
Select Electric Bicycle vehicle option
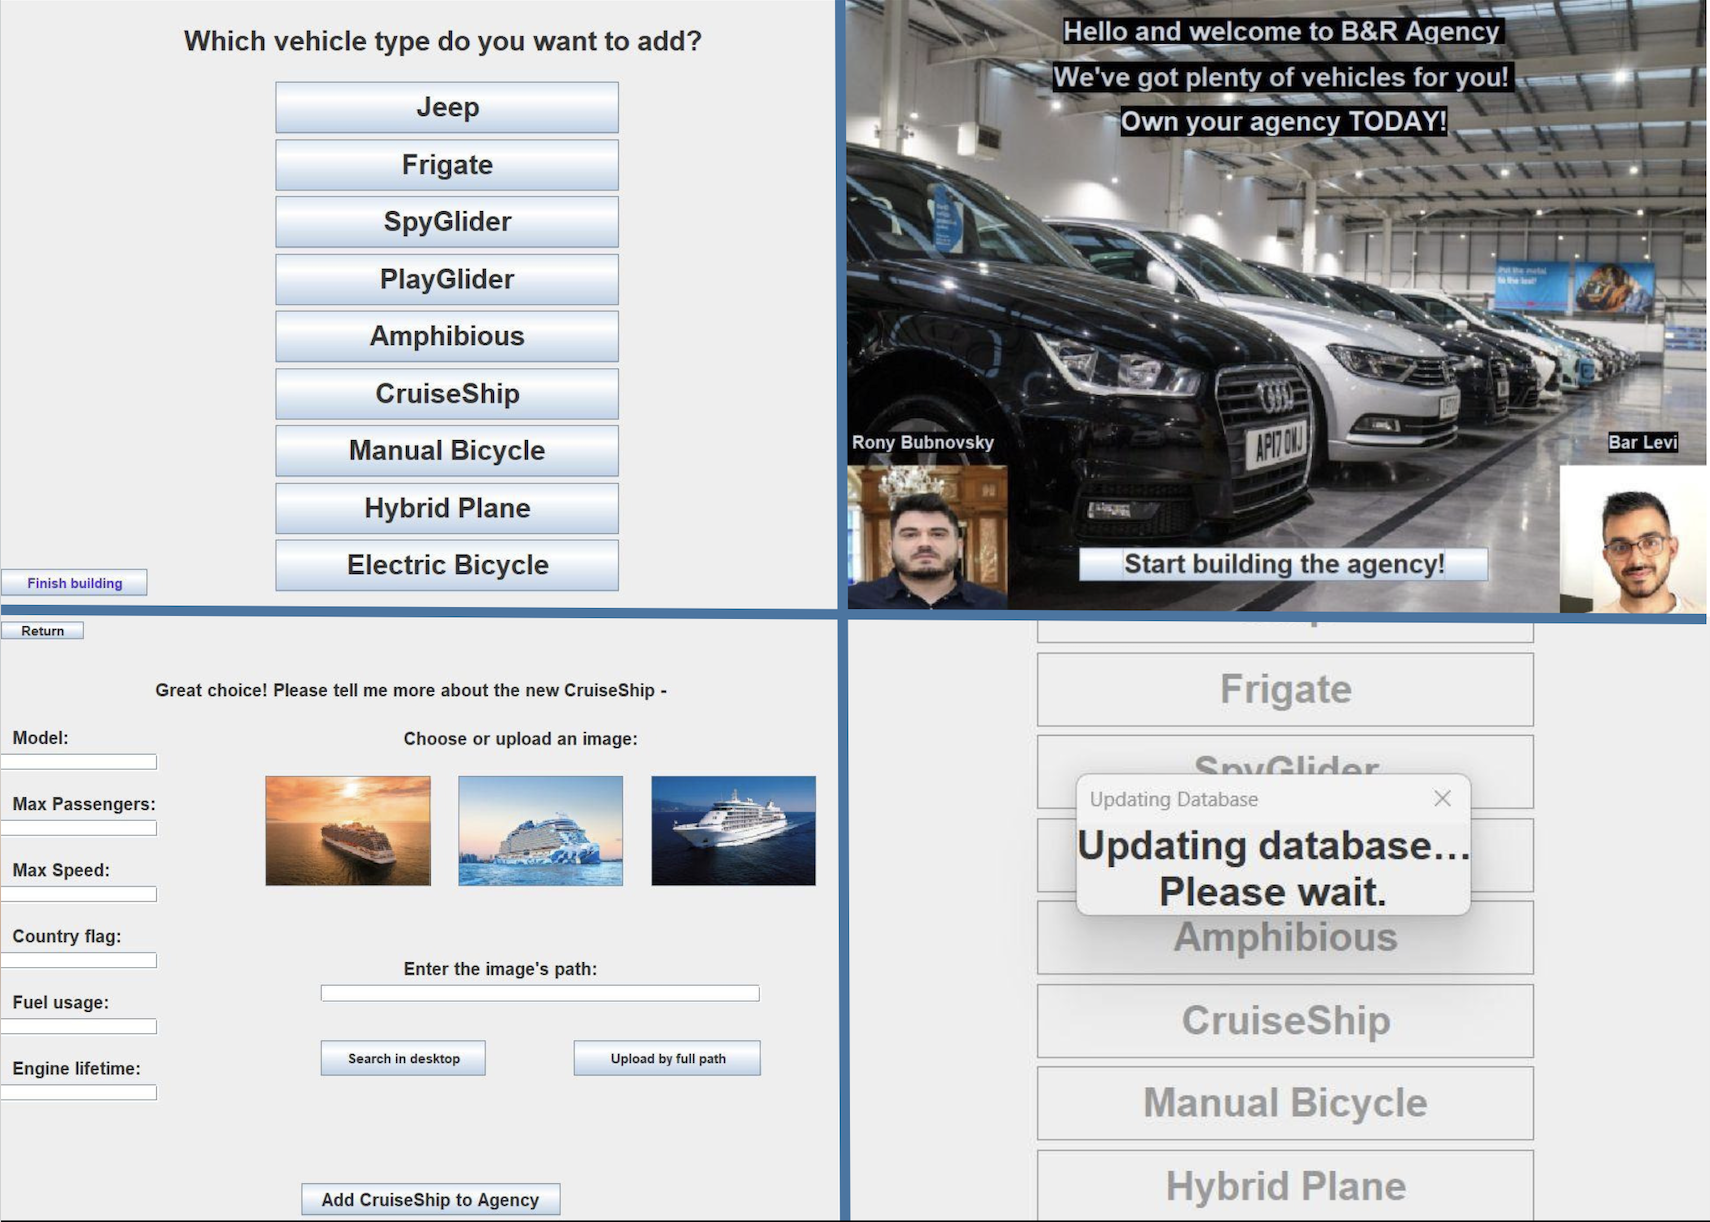[446, 564]
